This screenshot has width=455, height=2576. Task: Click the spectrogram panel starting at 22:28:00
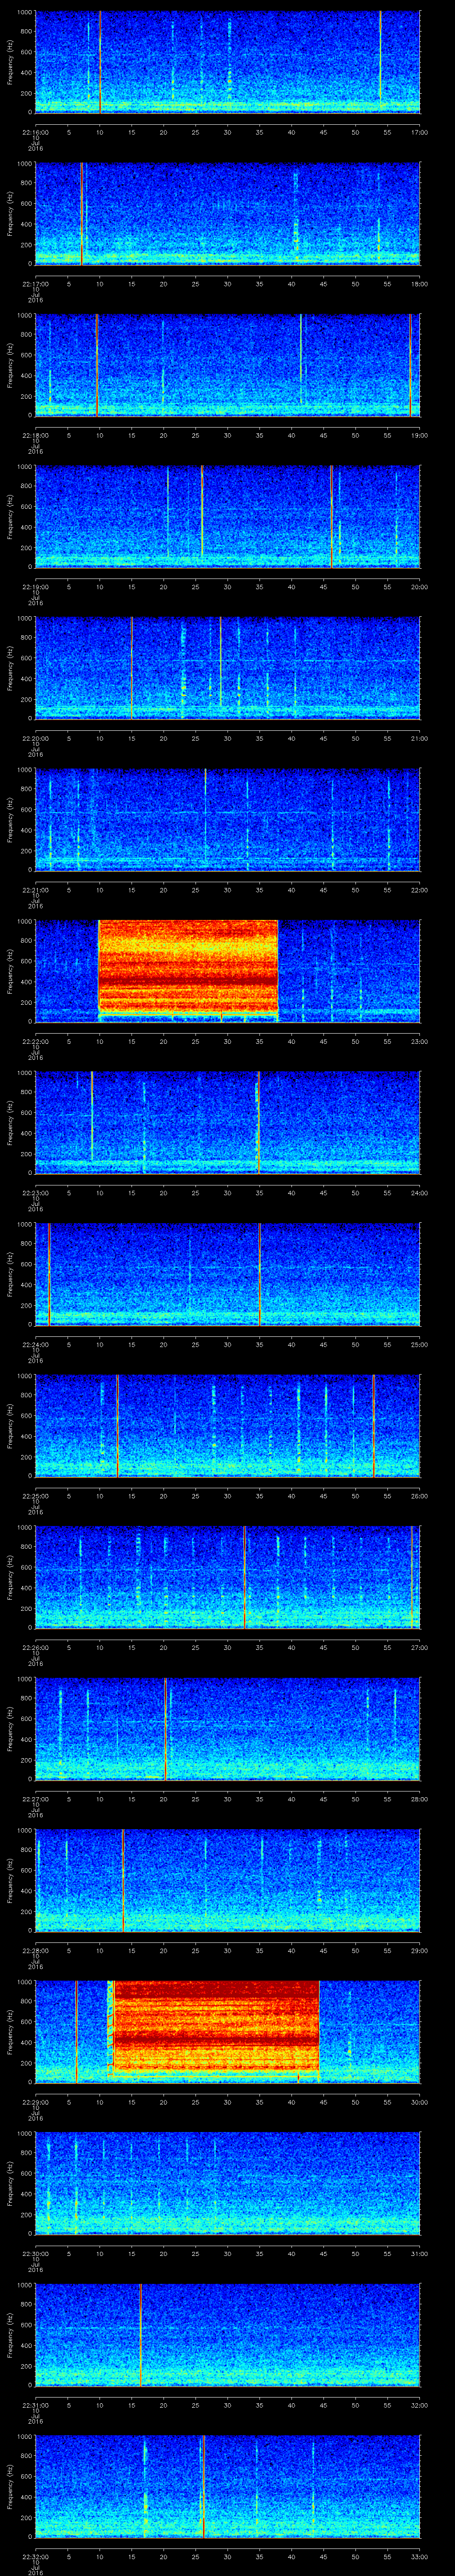228,1880
